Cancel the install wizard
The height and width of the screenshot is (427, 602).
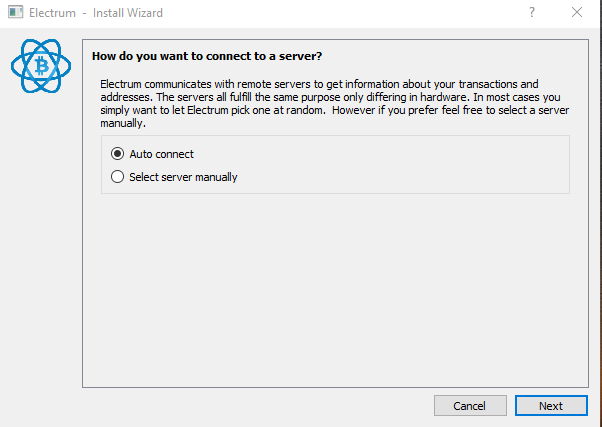point(470,405)
